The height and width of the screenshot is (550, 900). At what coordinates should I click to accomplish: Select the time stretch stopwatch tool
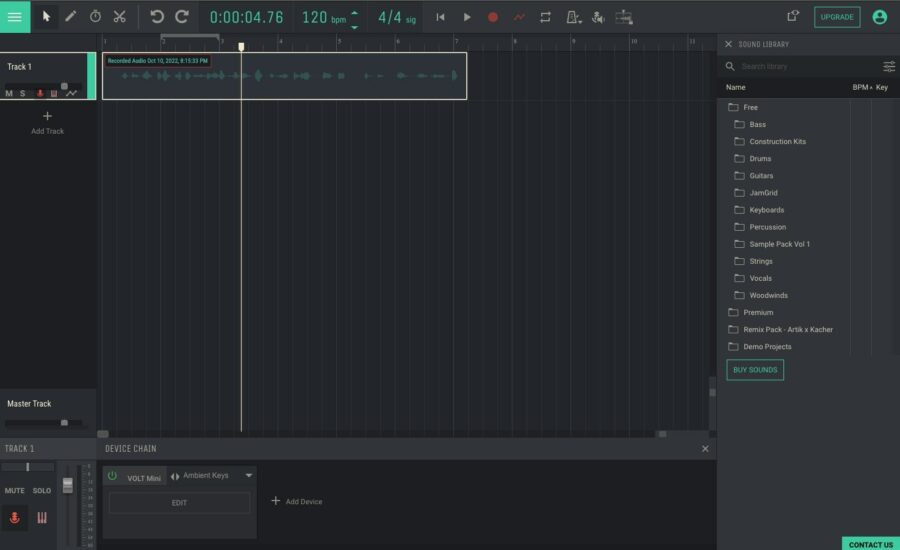[x=95, y=17]
